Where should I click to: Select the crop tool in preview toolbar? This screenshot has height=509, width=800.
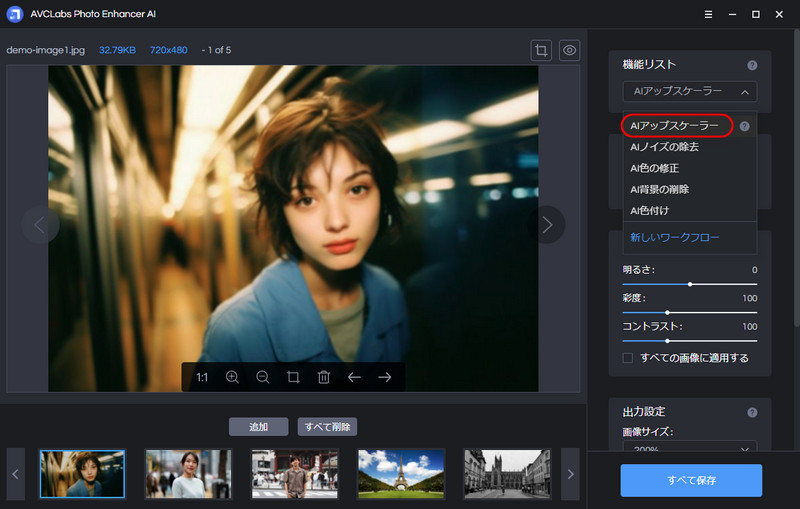293,377
